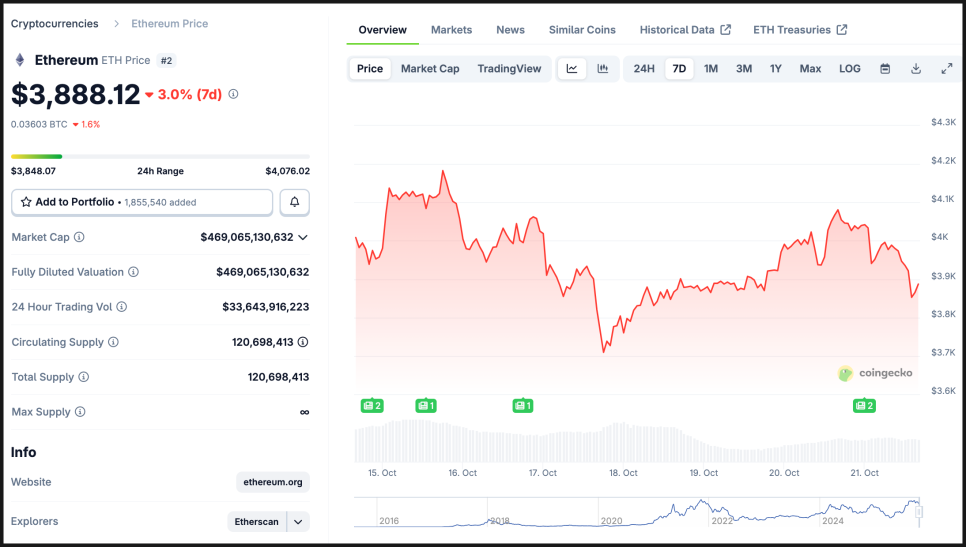Expand the Market Cap value chevron
Screen dimensions: 966x547
pyautogui.click(x=303, y=237)
